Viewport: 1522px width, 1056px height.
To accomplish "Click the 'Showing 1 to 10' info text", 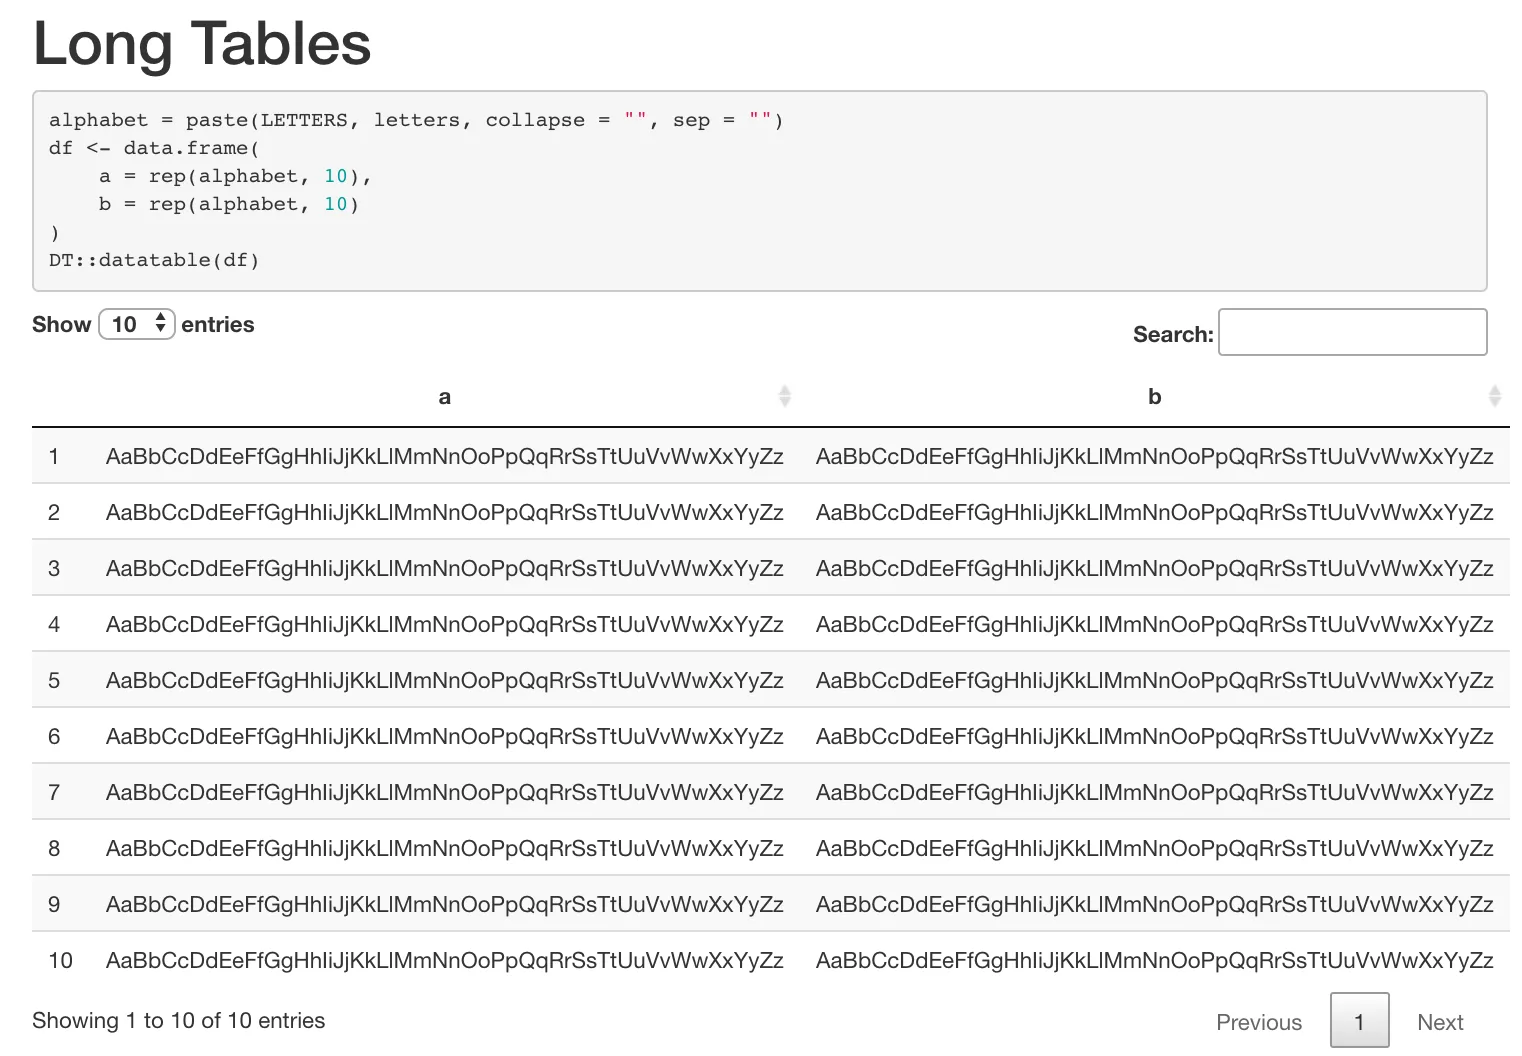I will tap(179, 1021).
